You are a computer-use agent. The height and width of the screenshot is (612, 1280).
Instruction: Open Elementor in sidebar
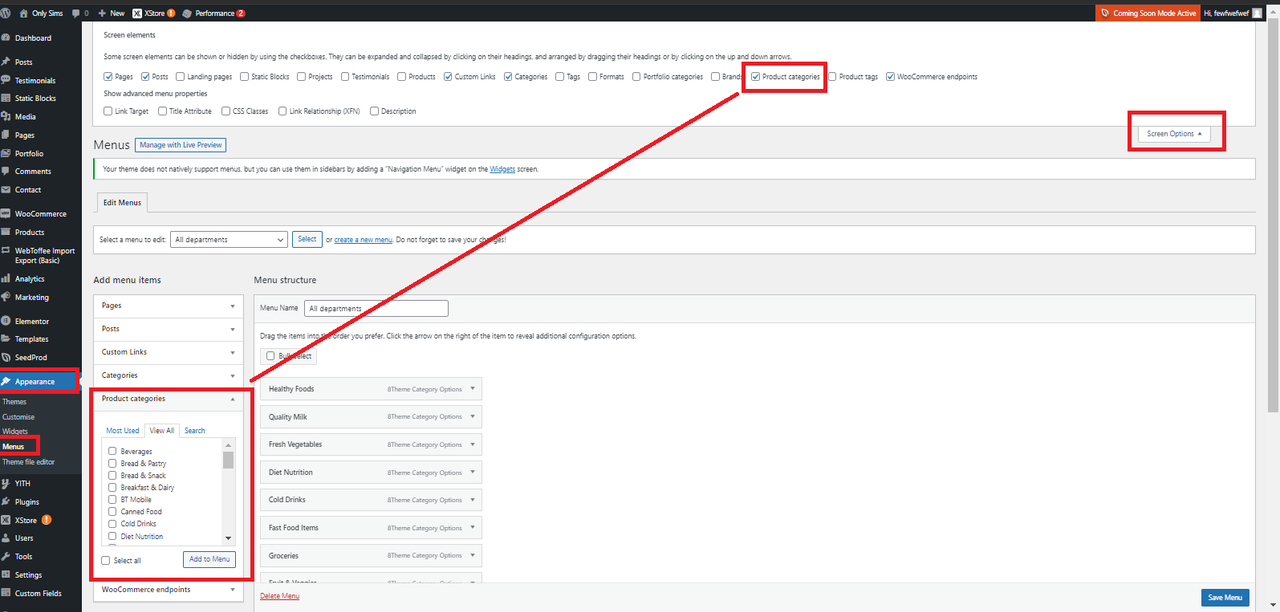32,321
